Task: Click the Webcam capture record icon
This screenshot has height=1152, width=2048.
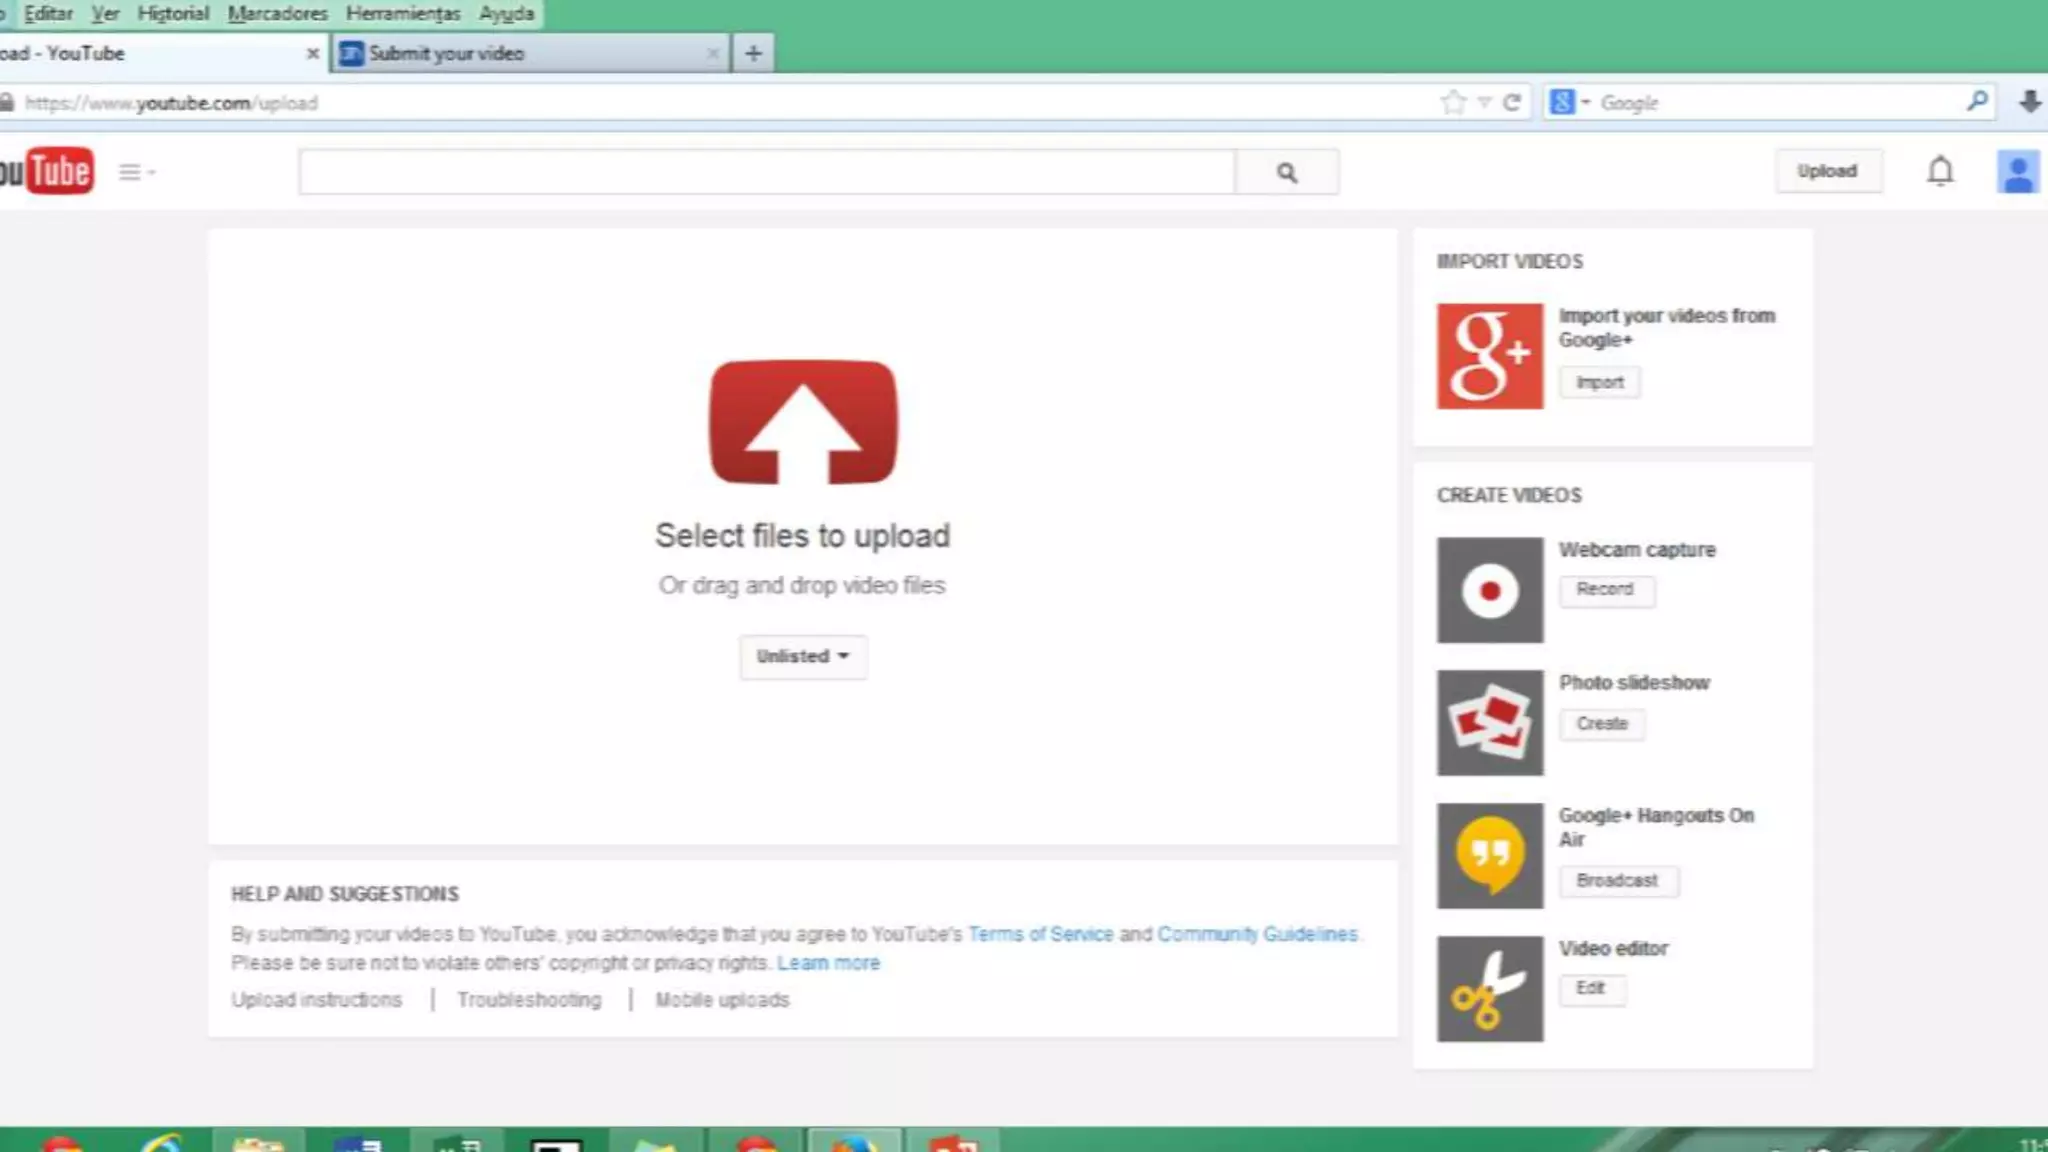Action: tap(1489, 590)
